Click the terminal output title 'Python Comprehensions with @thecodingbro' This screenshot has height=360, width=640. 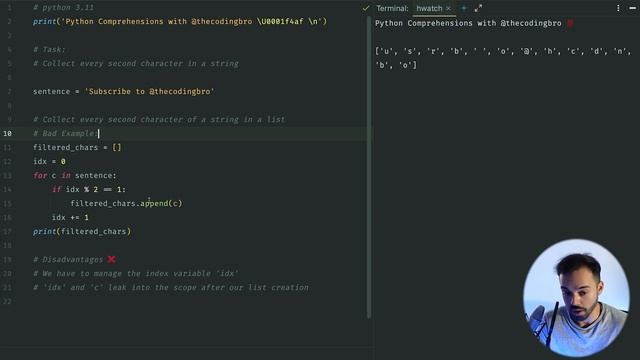(468, 23)
